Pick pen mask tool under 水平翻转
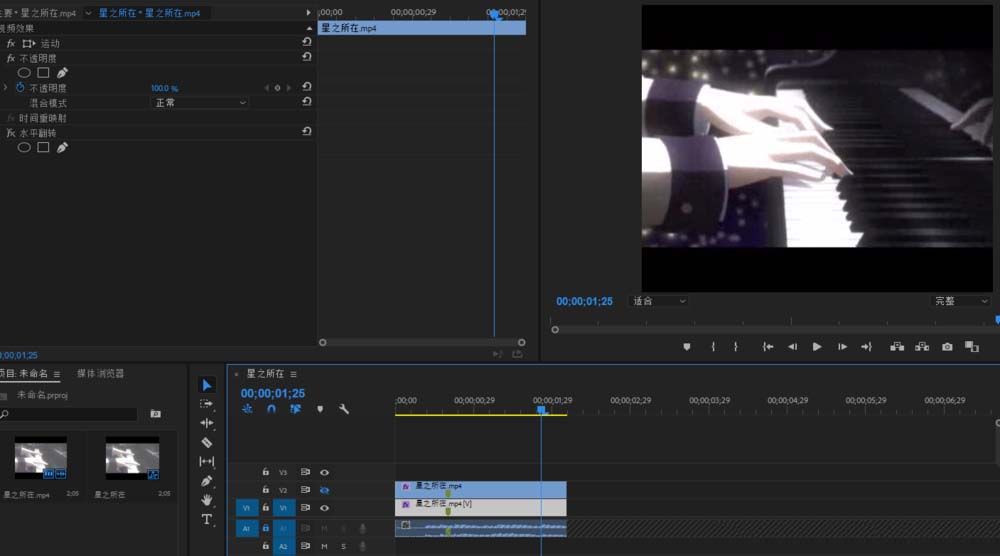Screen dimensions: 1000x556 click(x=62, y=147)
